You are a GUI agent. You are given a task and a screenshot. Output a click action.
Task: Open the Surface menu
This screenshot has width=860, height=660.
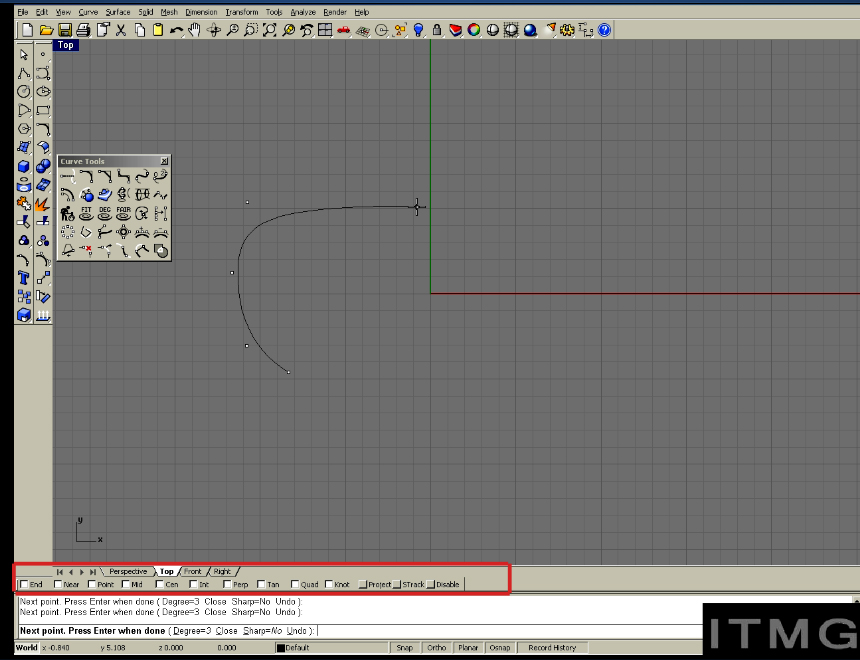pos(118,12)
